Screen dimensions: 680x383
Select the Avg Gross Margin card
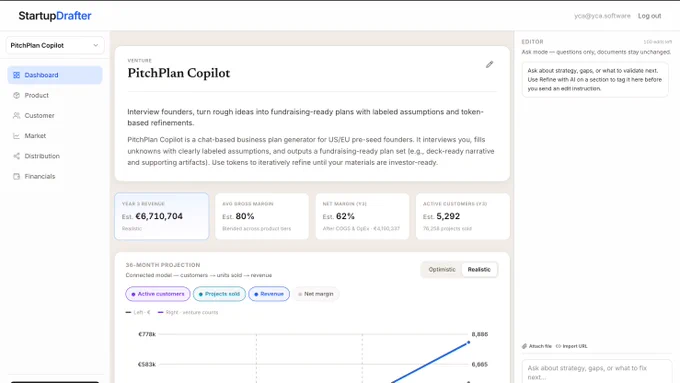coord(262,216)
